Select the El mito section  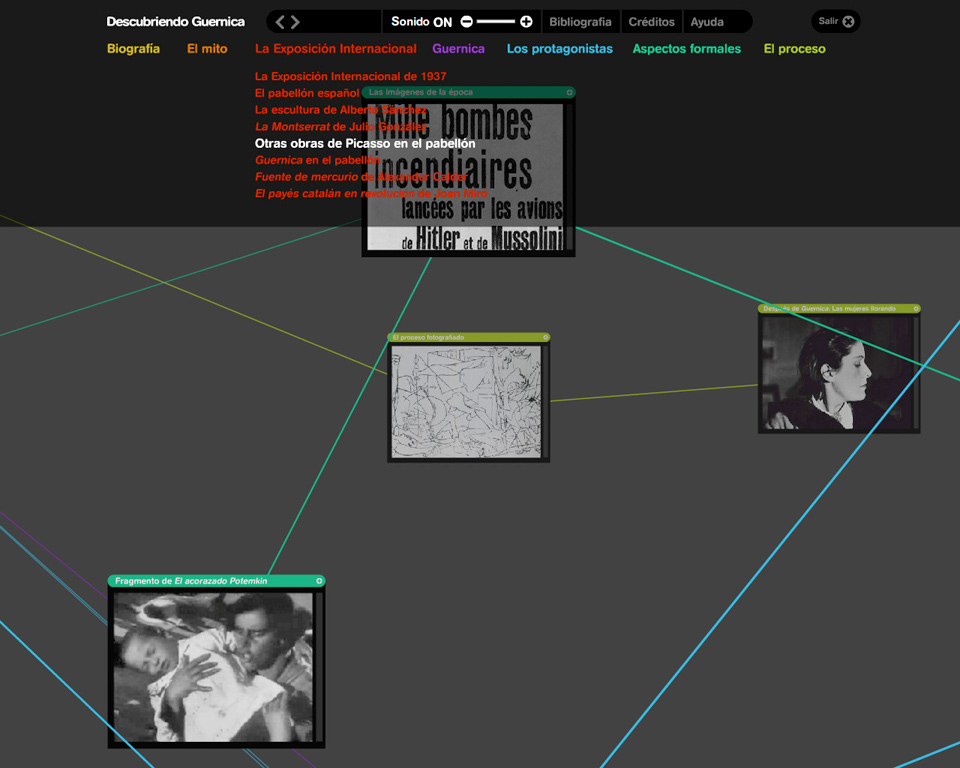tap(207, 49)
